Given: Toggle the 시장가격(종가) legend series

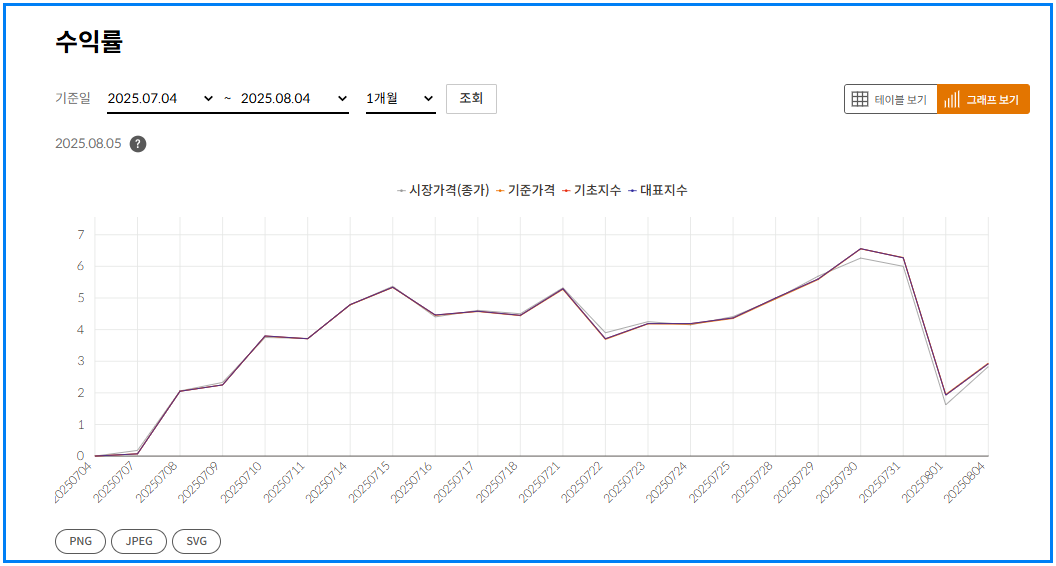Looking at the screenshot, I should pos(443,191).
